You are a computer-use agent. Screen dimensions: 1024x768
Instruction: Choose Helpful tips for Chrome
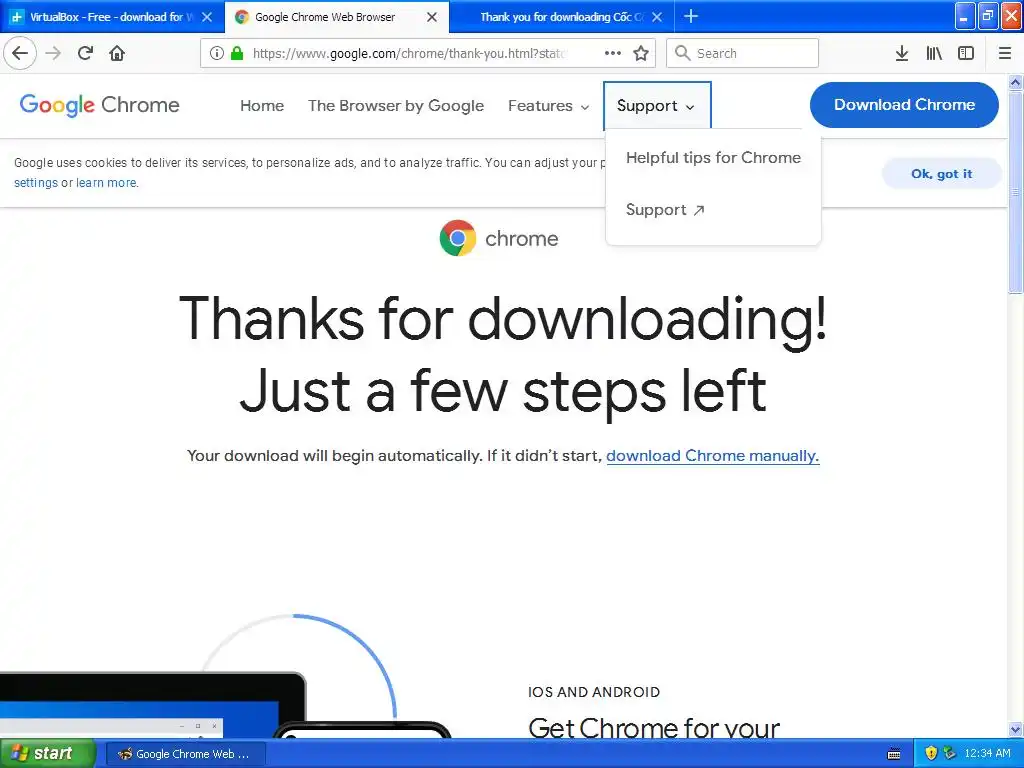[713, 157]
